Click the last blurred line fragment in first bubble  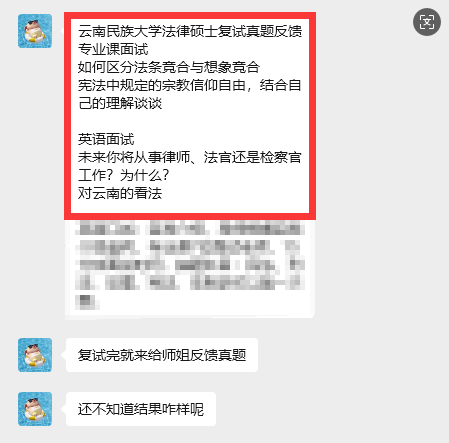tap(87, 302)
